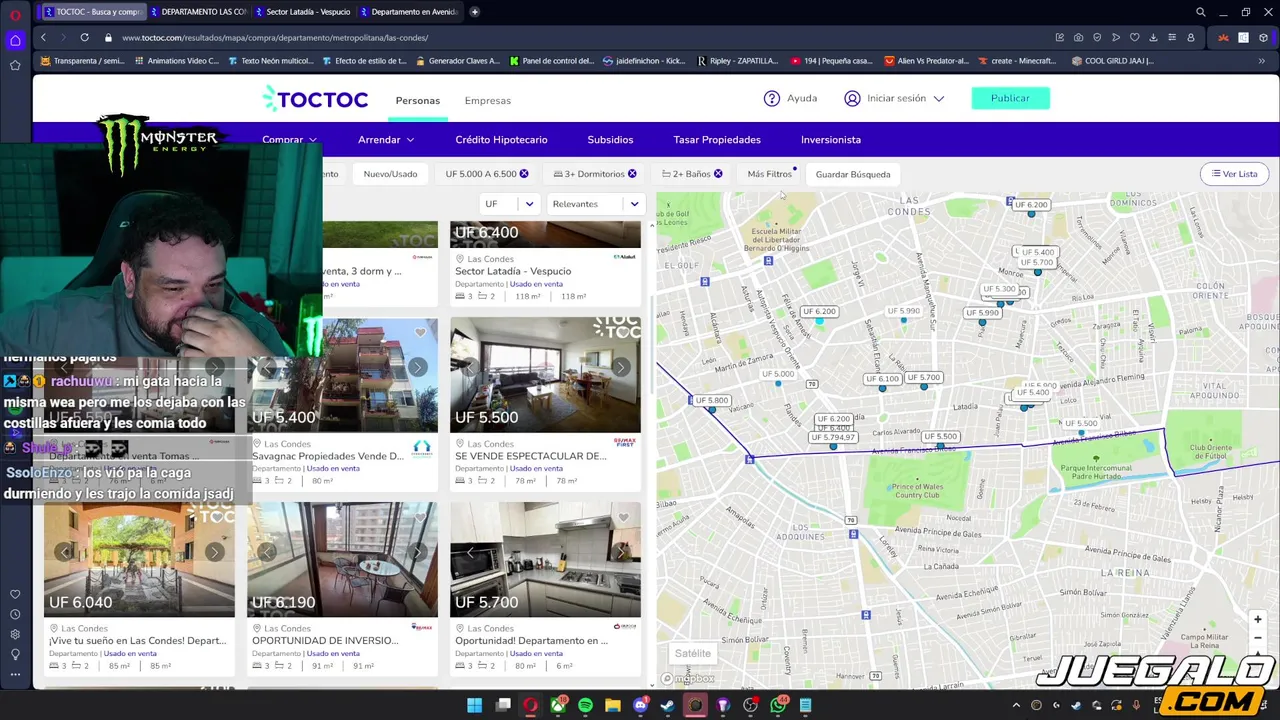Viewport: 1280px width, 720px height.
Task: Switch to DEPARTAMENTO LAS CONDES browser tab
Action: (197, 12)
